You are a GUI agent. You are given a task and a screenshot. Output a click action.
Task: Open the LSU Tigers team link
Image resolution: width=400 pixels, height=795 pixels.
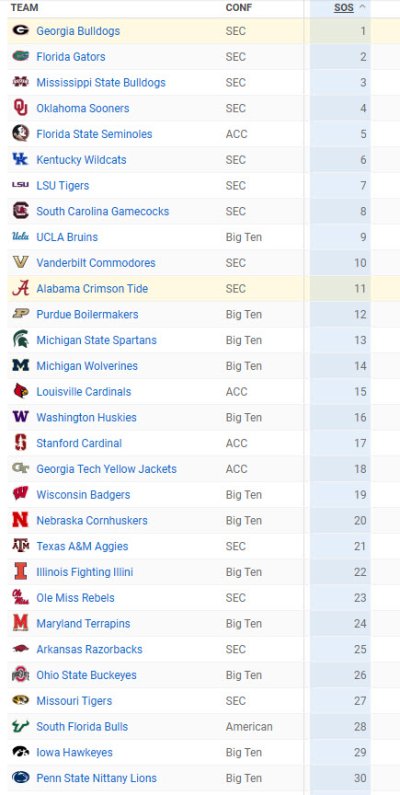coord(63,186)
